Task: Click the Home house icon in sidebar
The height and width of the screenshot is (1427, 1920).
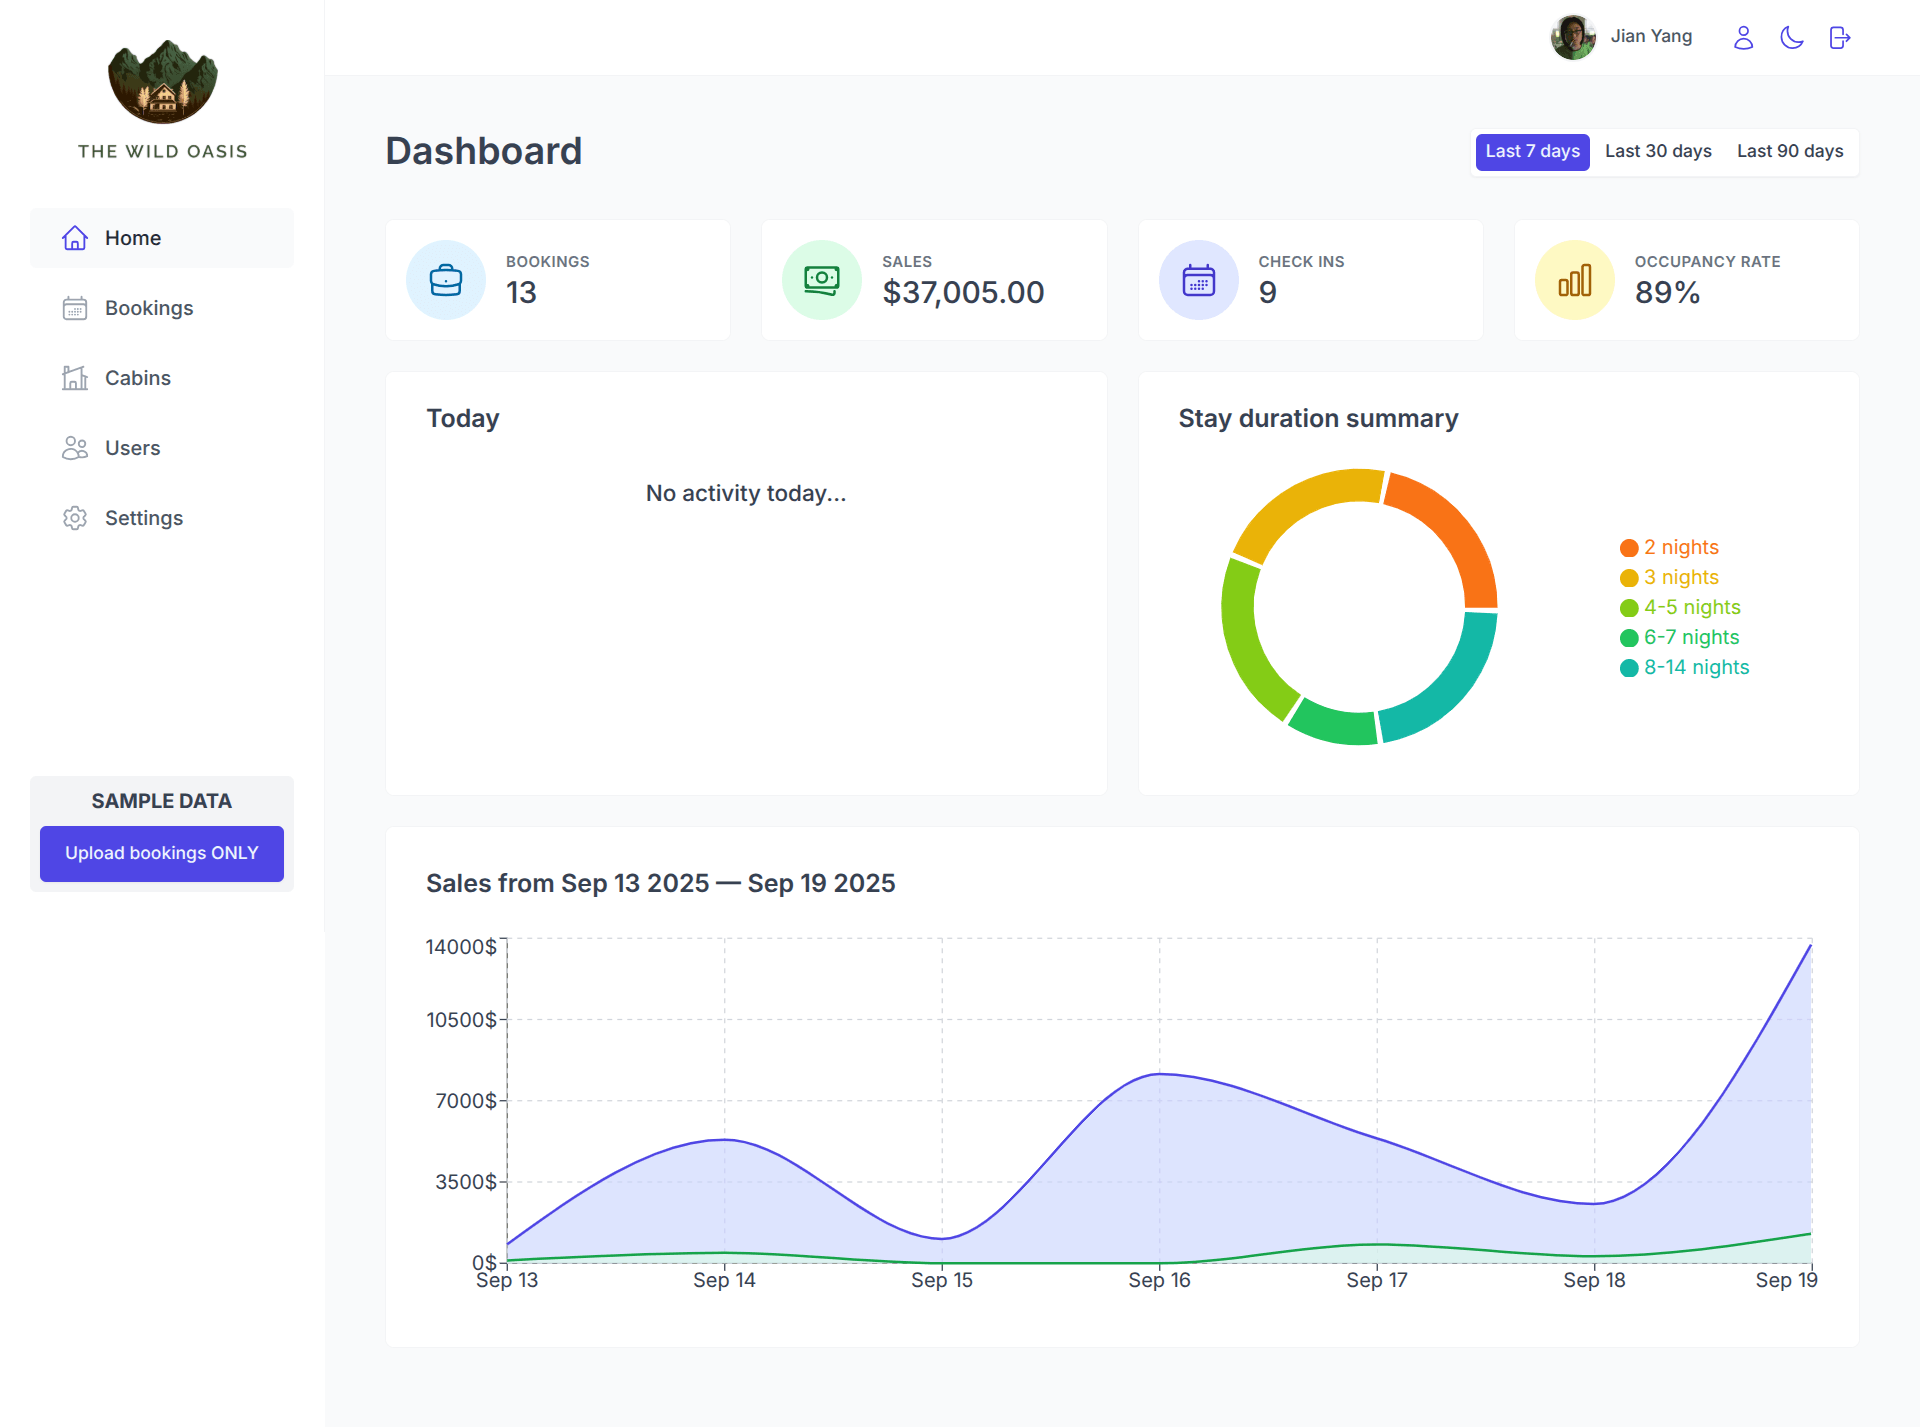Action: click(x=75, y=238)
